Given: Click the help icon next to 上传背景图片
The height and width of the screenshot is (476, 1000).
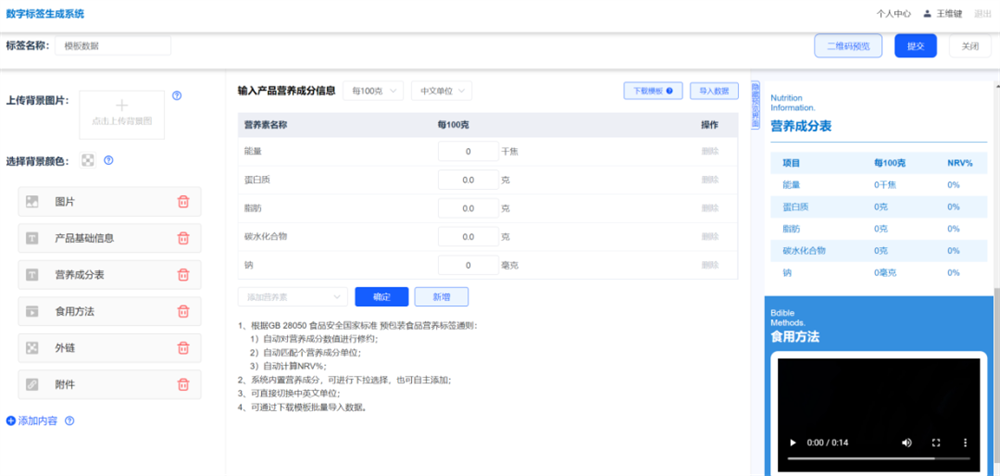Looking at the screenshot, I should 177,96.
